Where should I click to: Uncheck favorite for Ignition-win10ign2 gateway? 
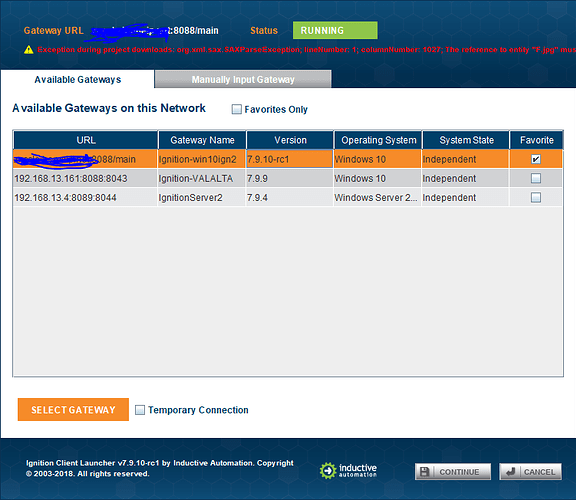coord(536,159)
